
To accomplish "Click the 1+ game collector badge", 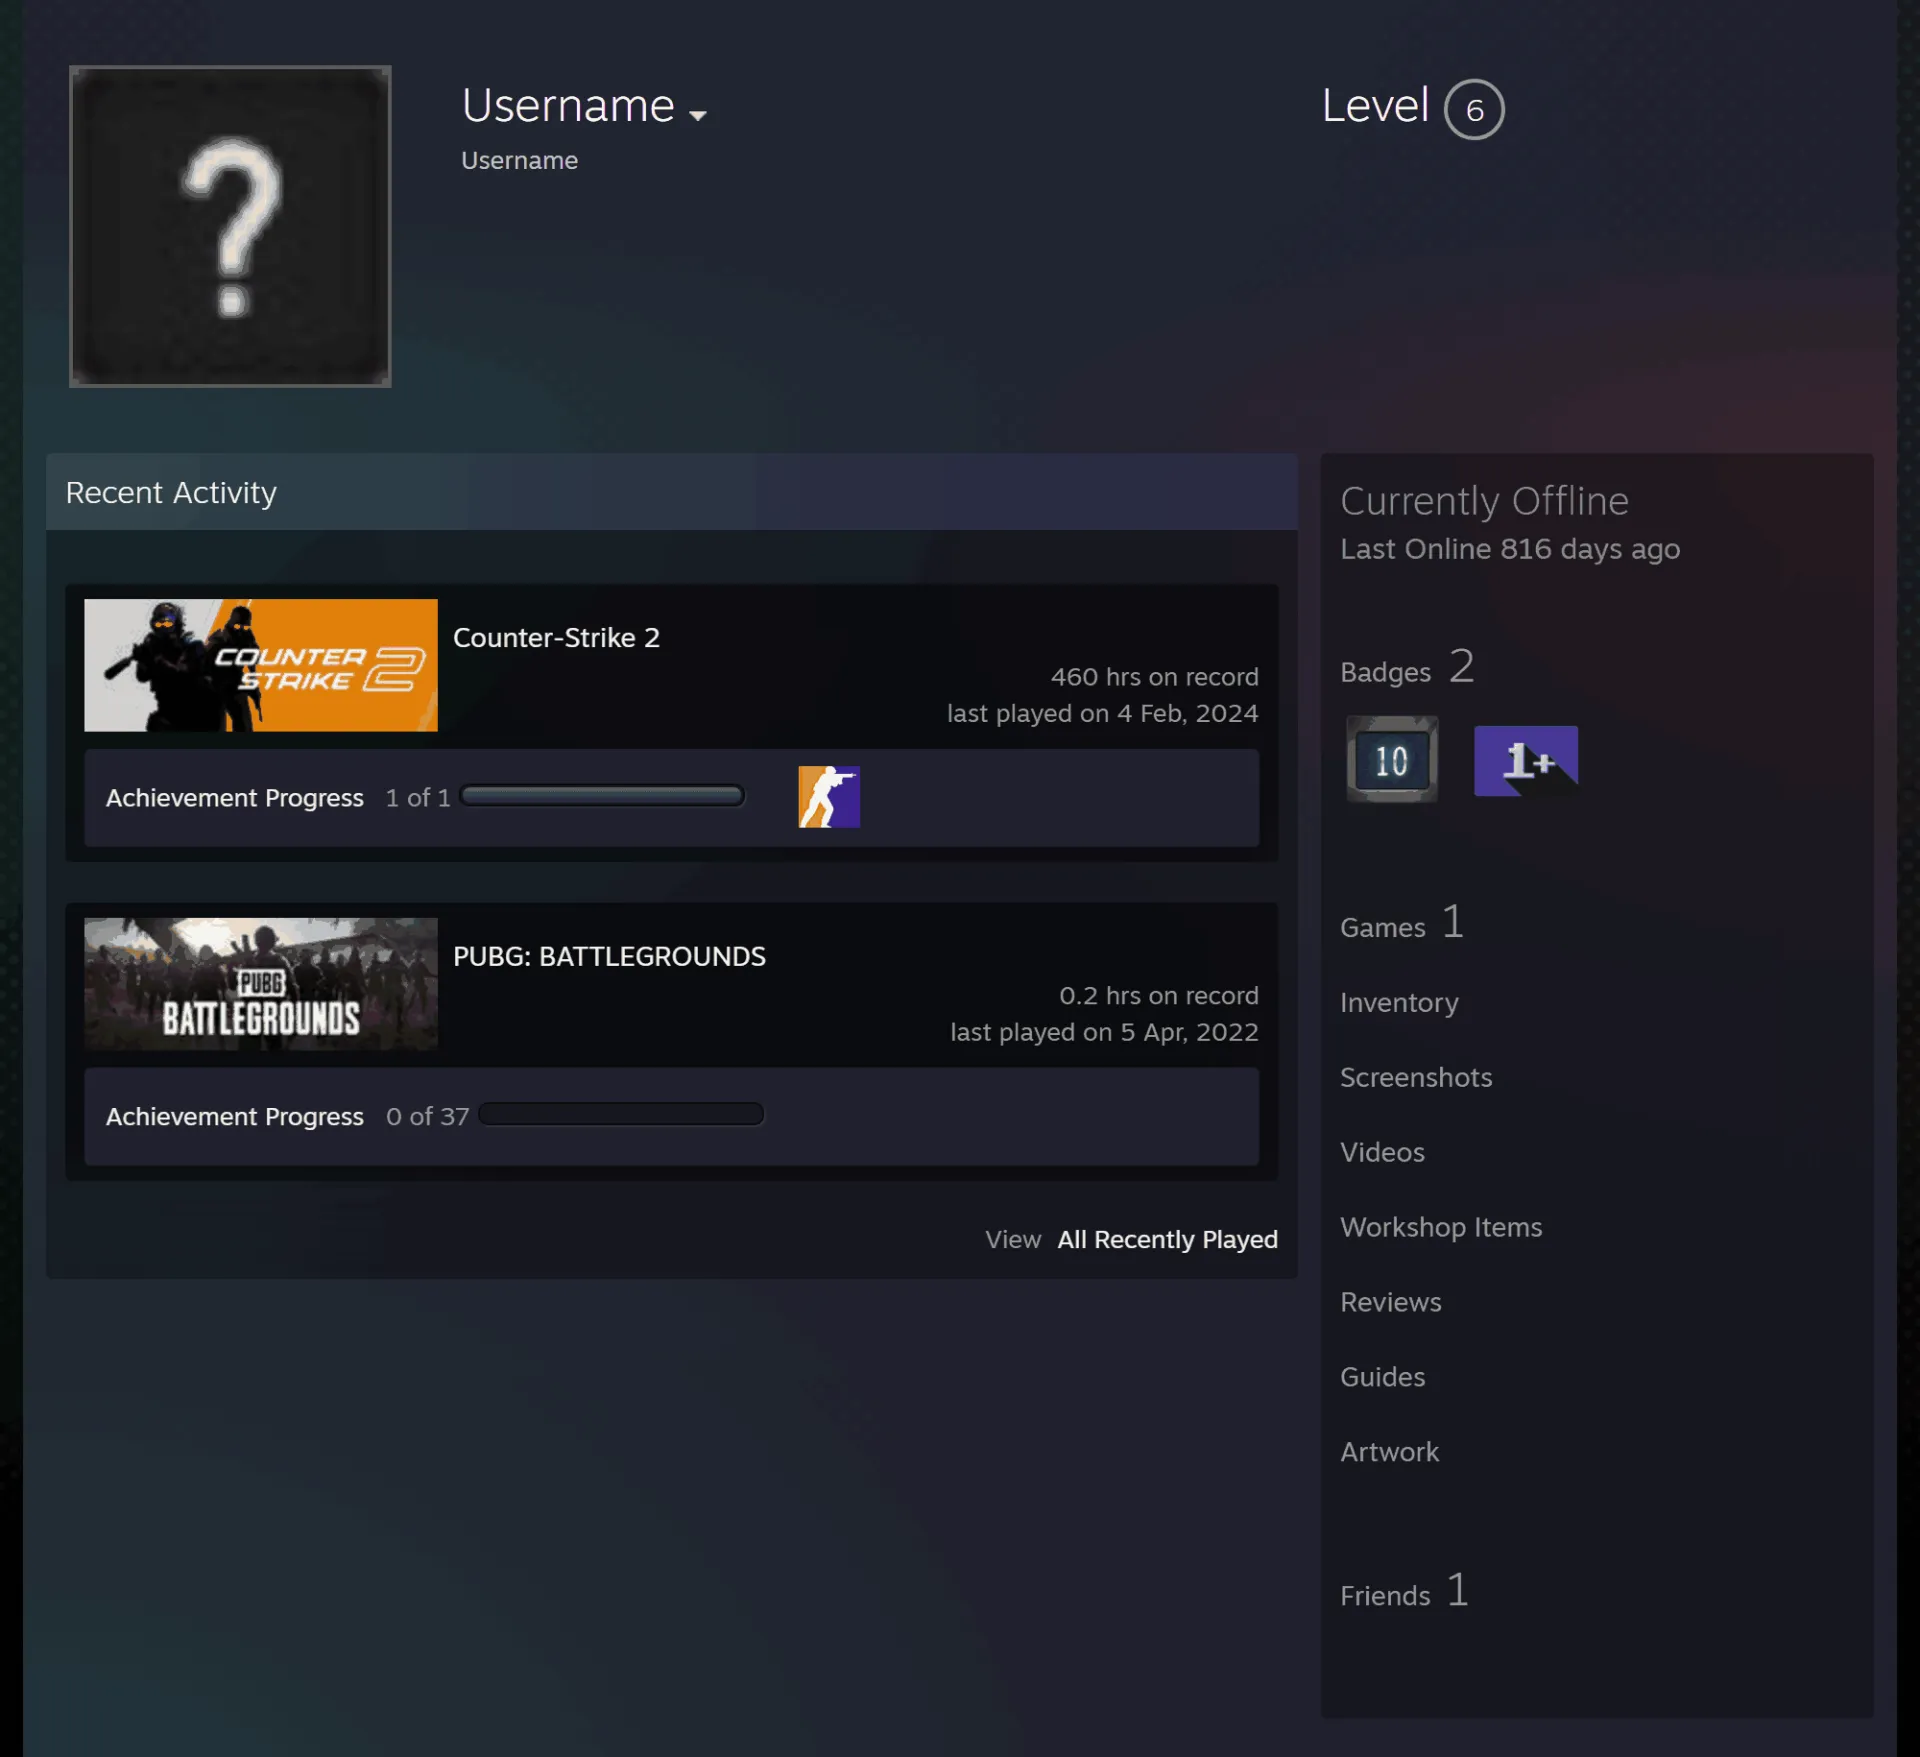I will tap(1526, 761).
